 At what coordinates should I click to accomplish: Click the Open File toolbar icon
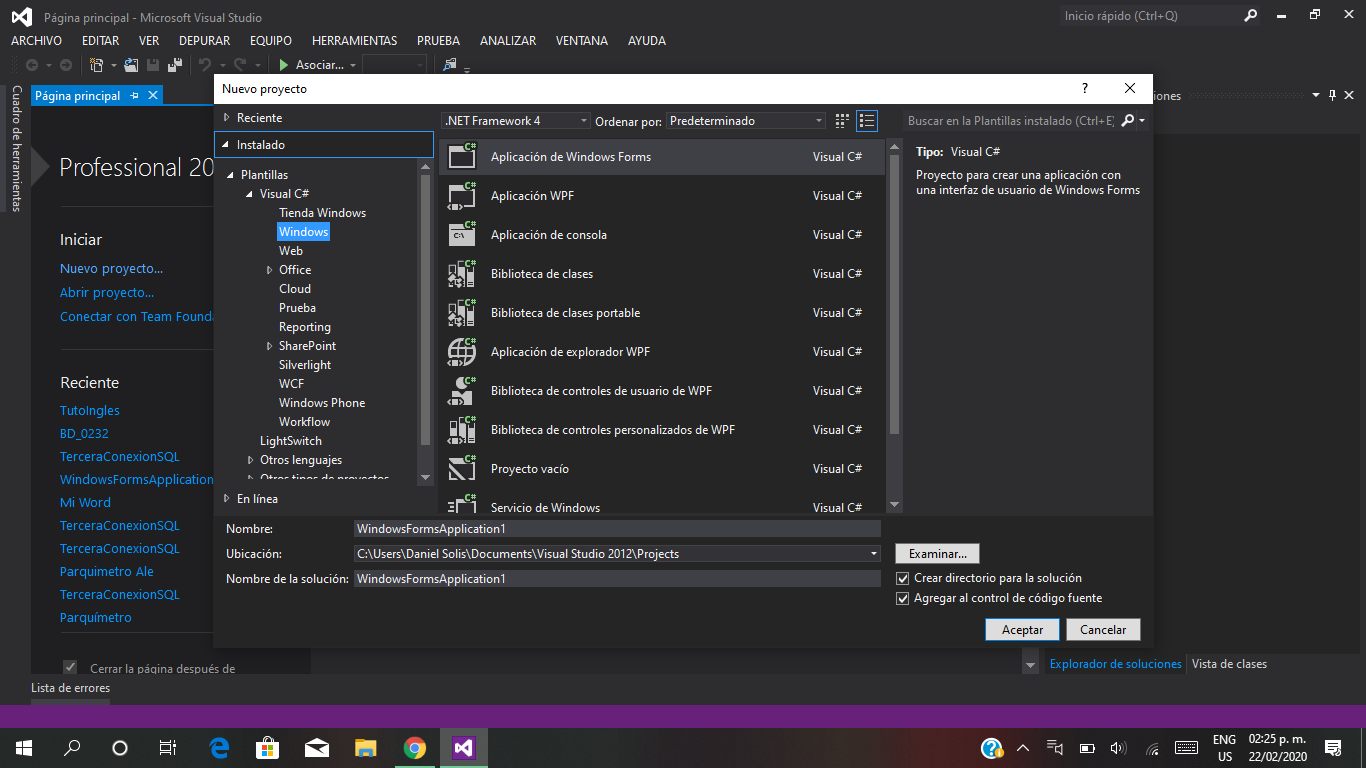(x=130, y=65)
